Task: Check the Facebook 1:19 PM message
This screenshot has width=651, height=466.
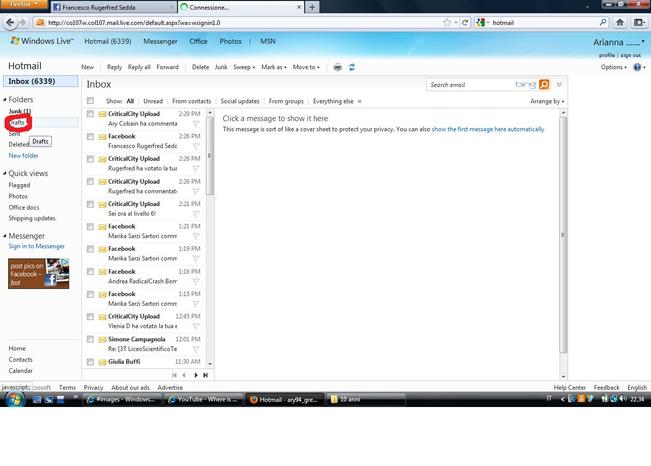Action: click(90, 249)
